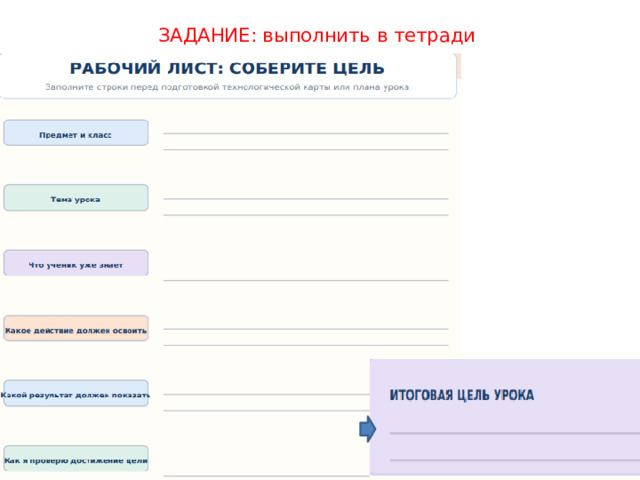Click answer line next to 'Что ученик уже знает'

pyautogui.click(x=306, y=280)
